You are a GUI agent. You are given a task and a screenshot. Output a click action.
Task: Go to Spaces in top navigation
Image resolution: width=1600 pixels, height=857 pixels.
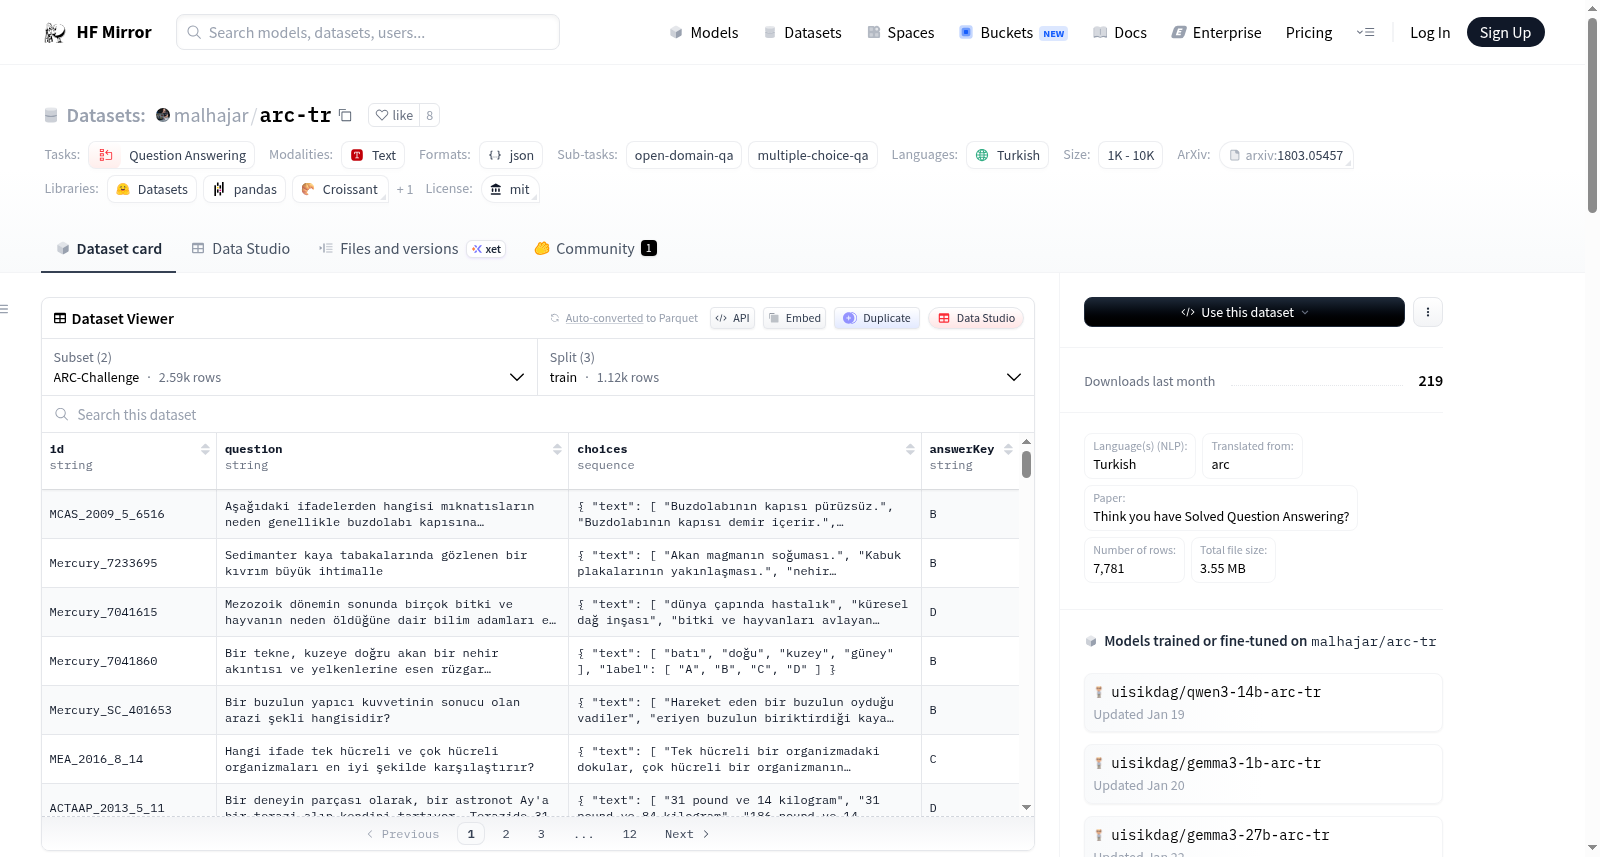coord(901,33)
